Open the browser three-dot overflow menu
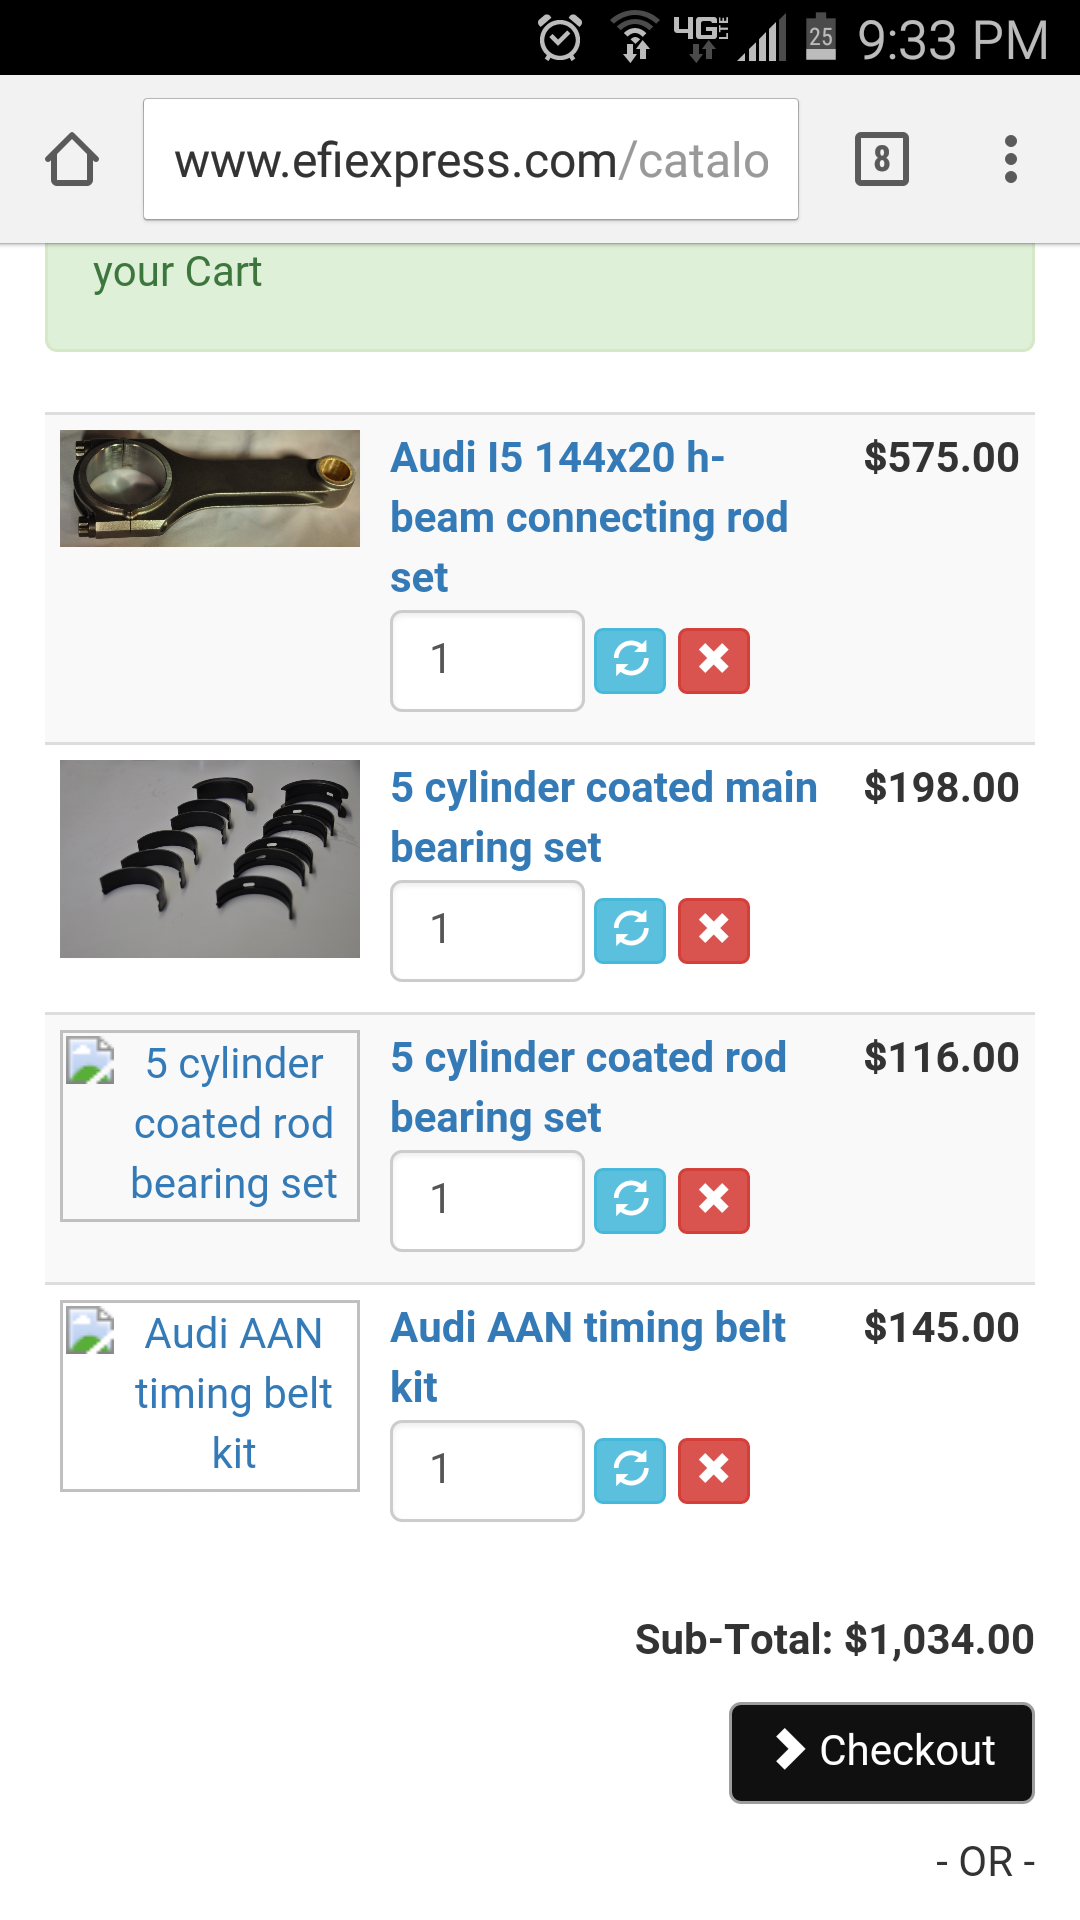Screen dimensions: 1080x1920 click(1010, 159)
